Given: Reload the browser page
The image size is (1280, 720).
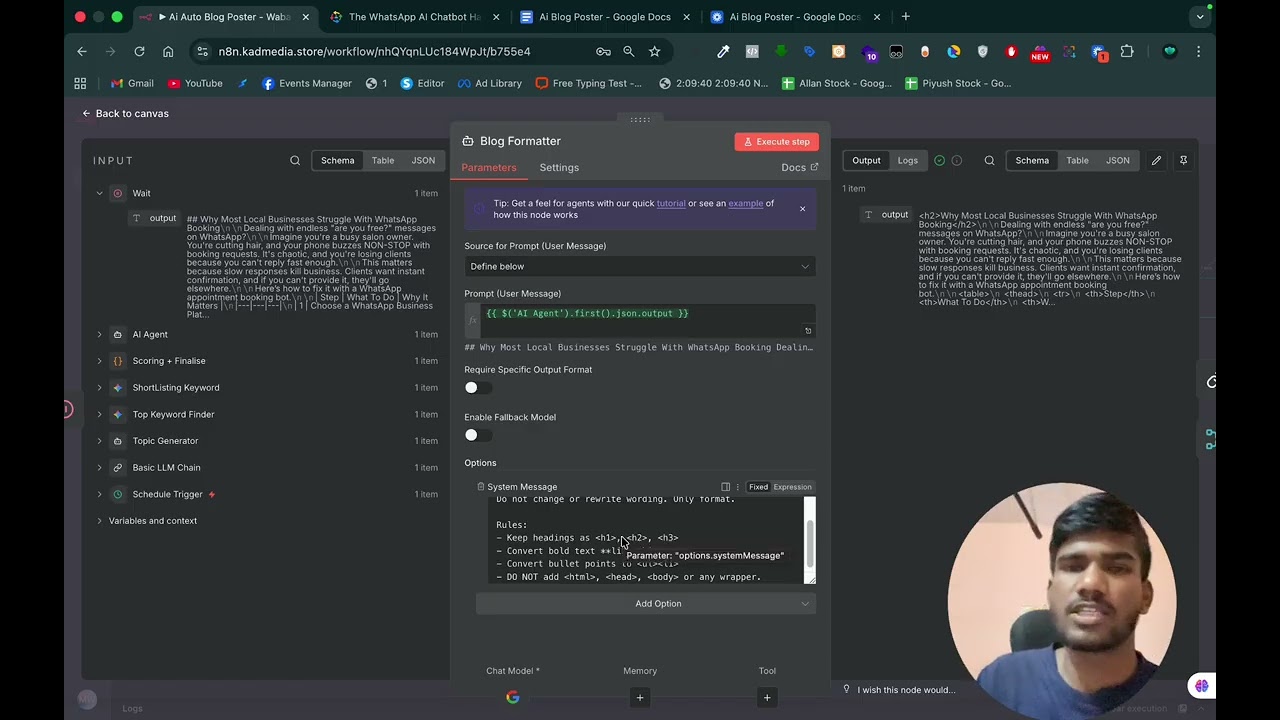Looking at the screenshot, I should tap(139, 51).
